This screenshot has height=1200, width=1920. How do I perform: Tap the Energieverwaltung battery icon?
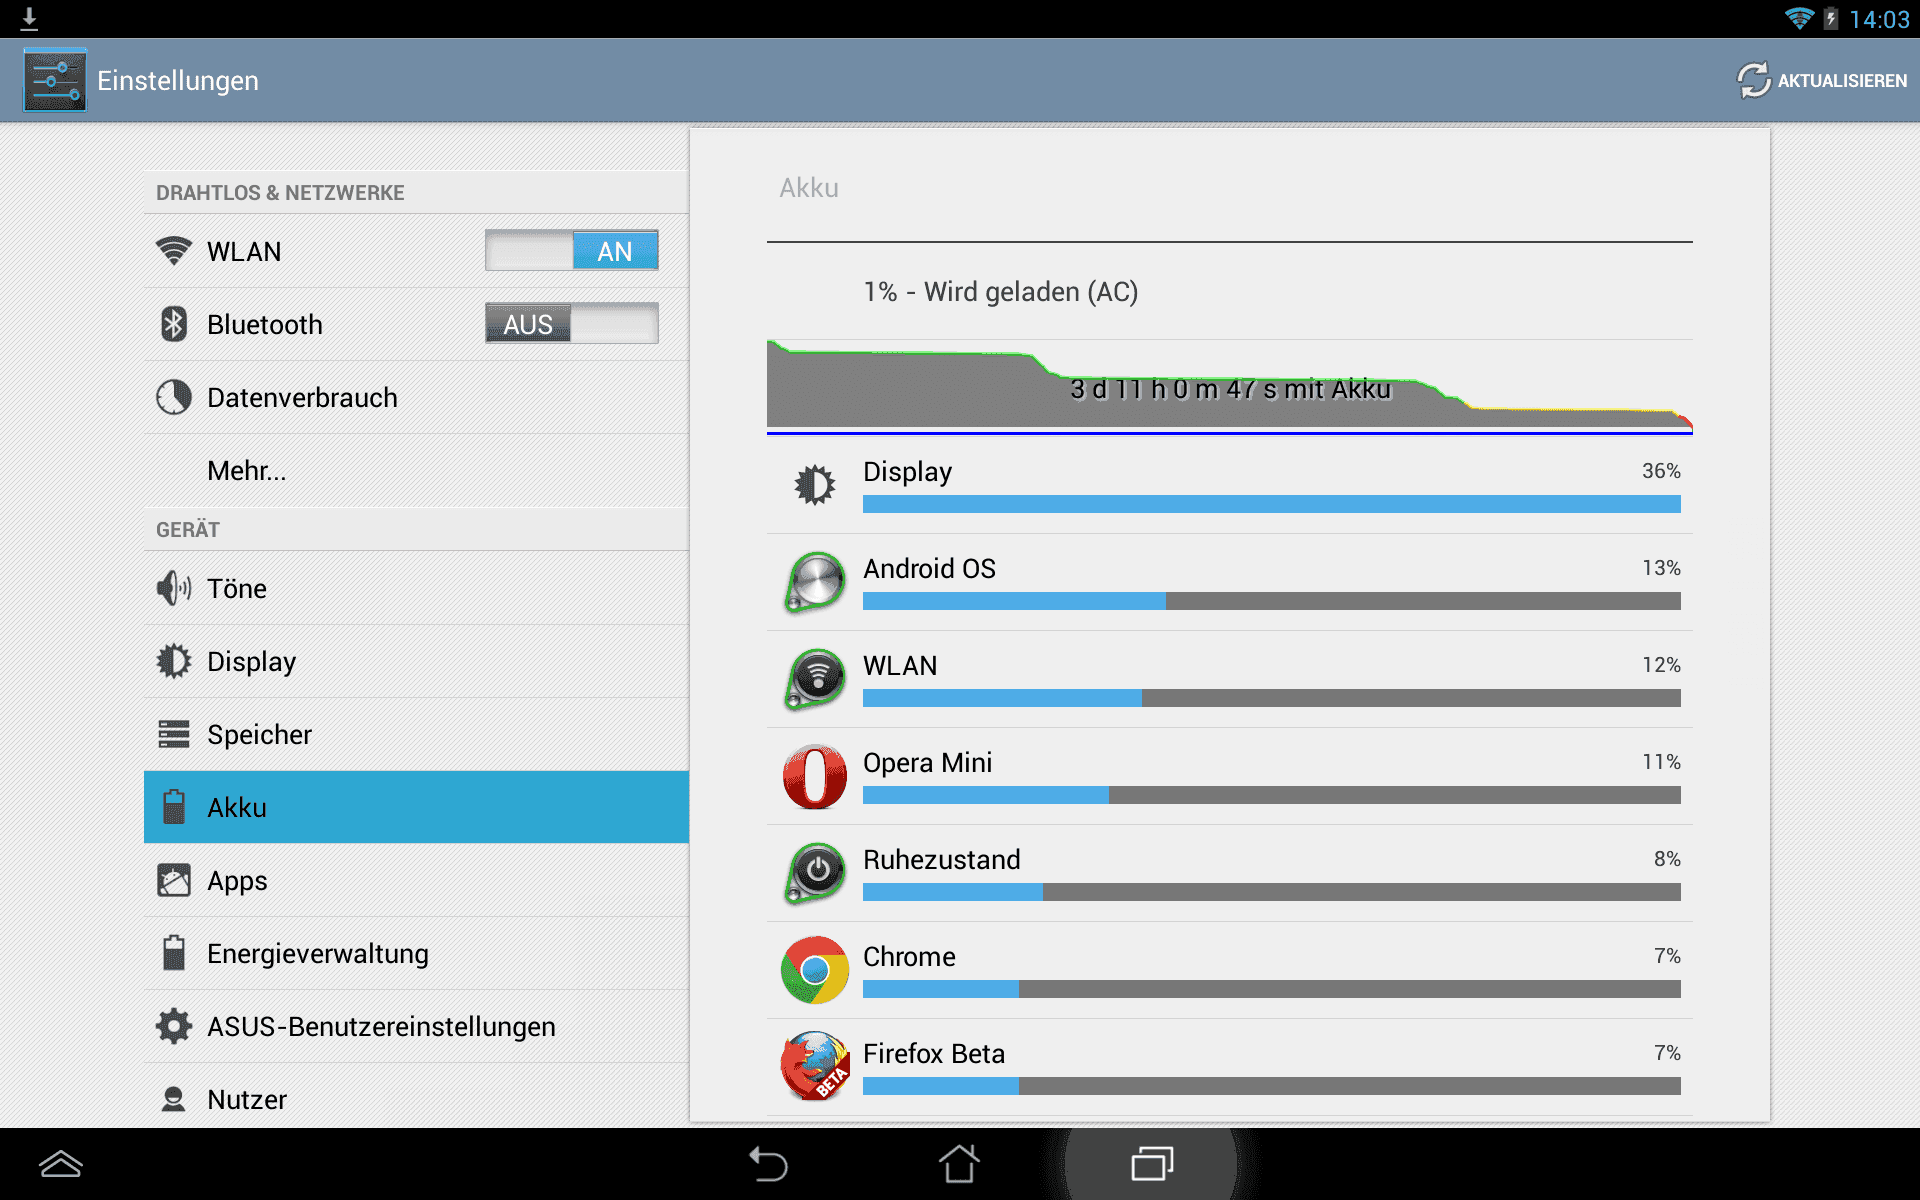pos(174,953)
